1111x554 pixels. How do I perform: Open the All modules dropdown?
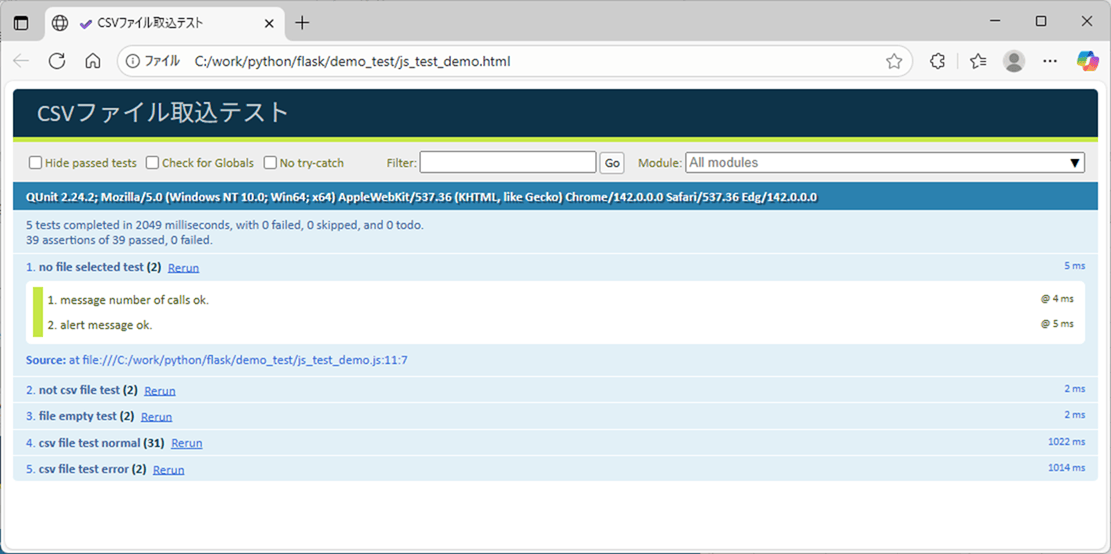click(x=885, y=163)
